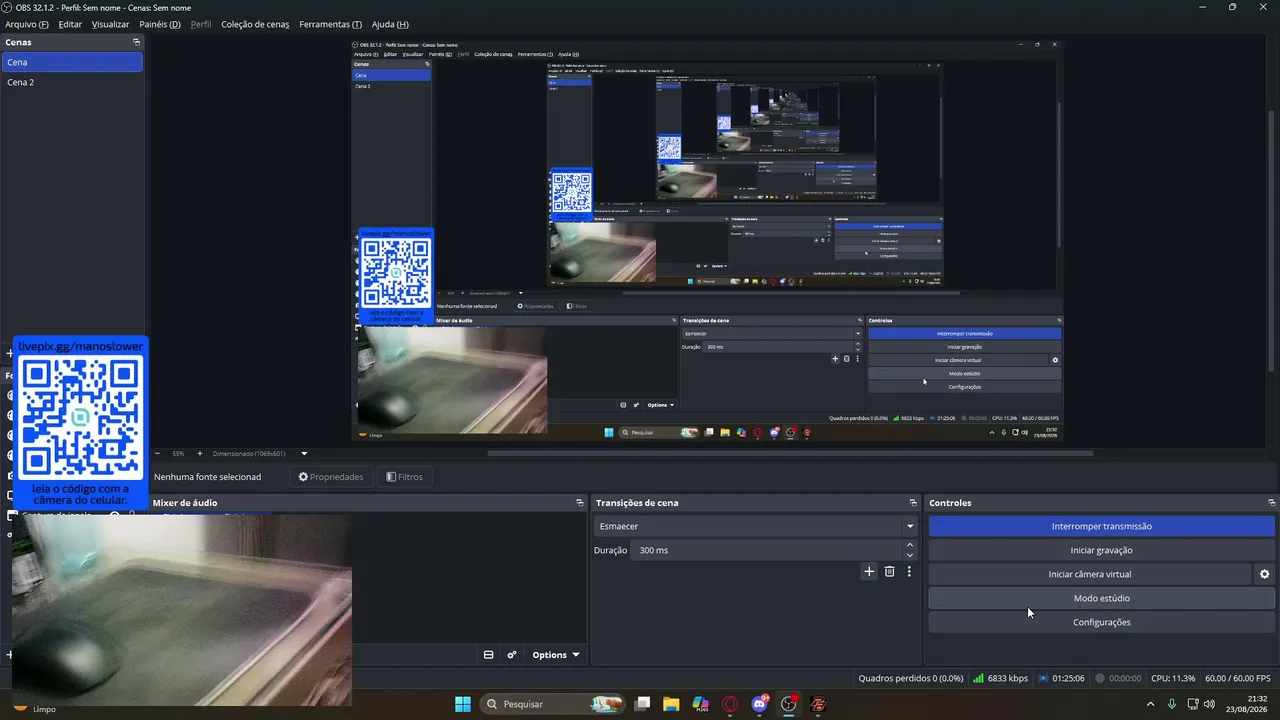Click the Quadros perdidos 0 (0.0%) status

coord(911,678)
